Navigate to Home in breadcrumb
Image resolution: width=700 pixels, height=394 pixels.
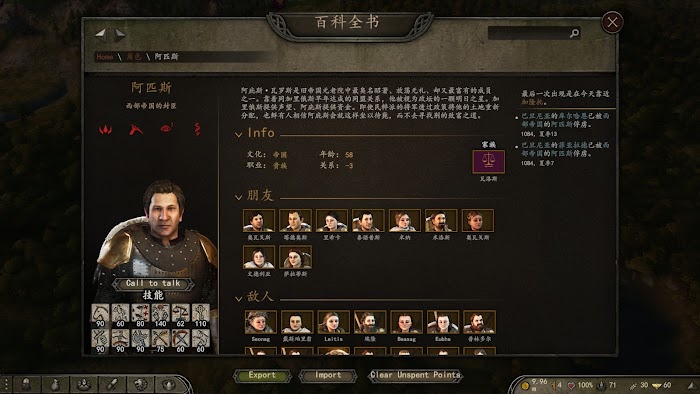(x=104, y=57)
